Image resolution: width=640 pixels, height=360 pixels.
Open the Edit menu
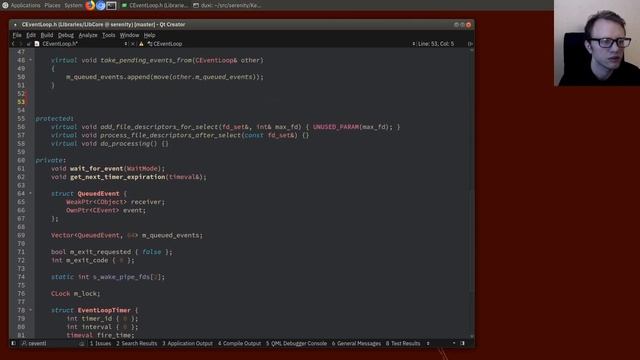[31, 35]
